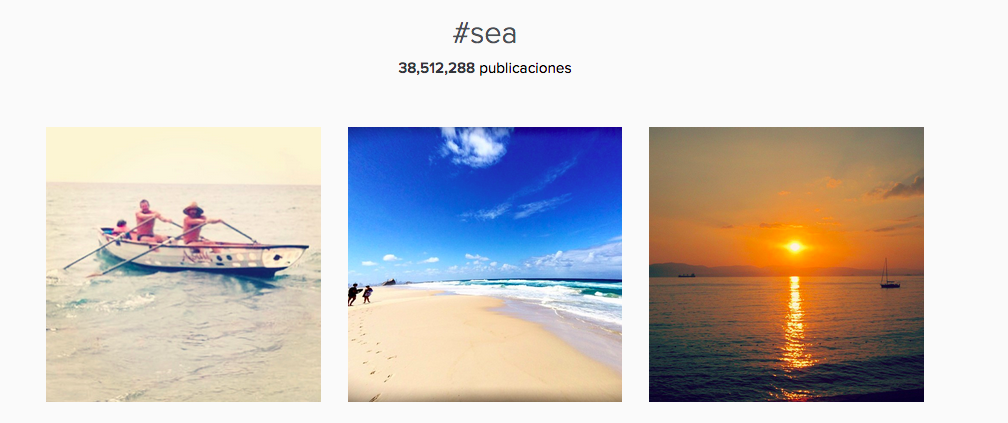Click the distant ship on sunset horizon

click(686, 275)
